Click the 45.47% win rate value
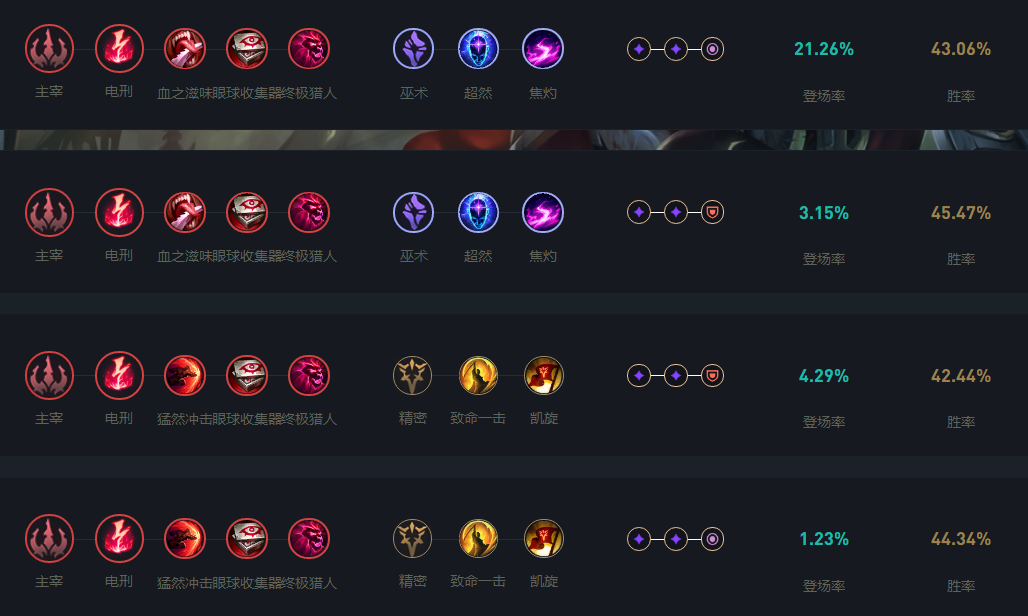The width and height of the screenshot is (1028, 616). (x=961, y=213)
